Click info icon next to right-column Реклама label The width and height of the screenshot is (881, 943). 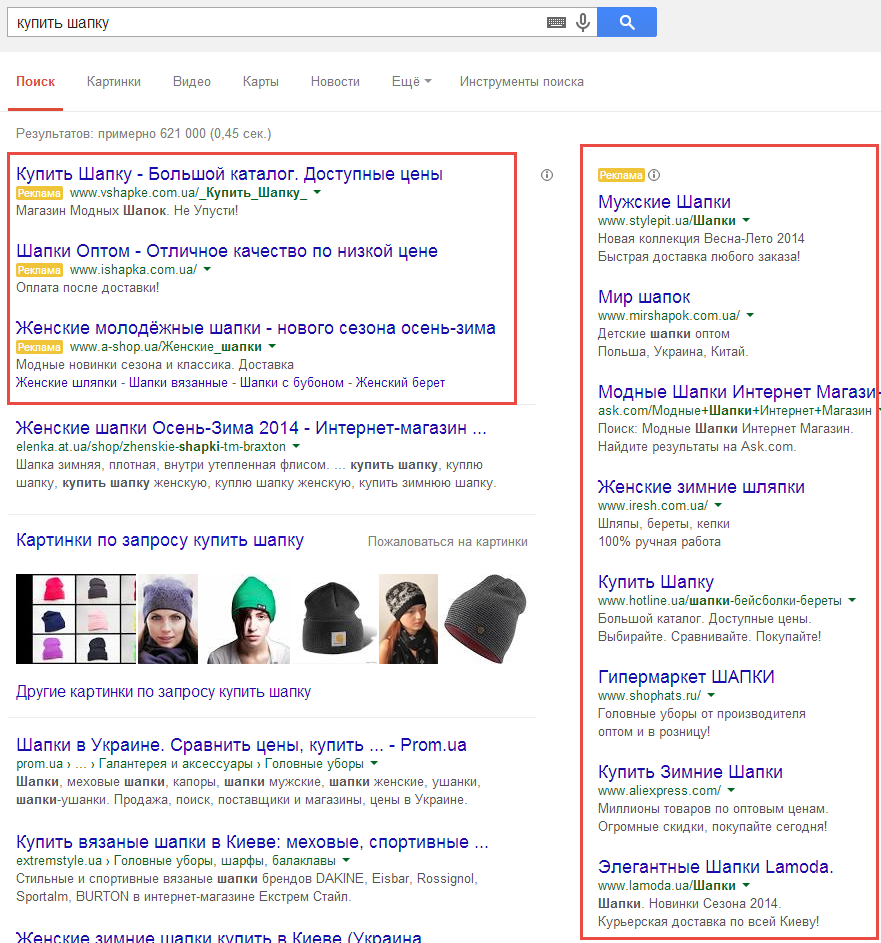(654, 175)
